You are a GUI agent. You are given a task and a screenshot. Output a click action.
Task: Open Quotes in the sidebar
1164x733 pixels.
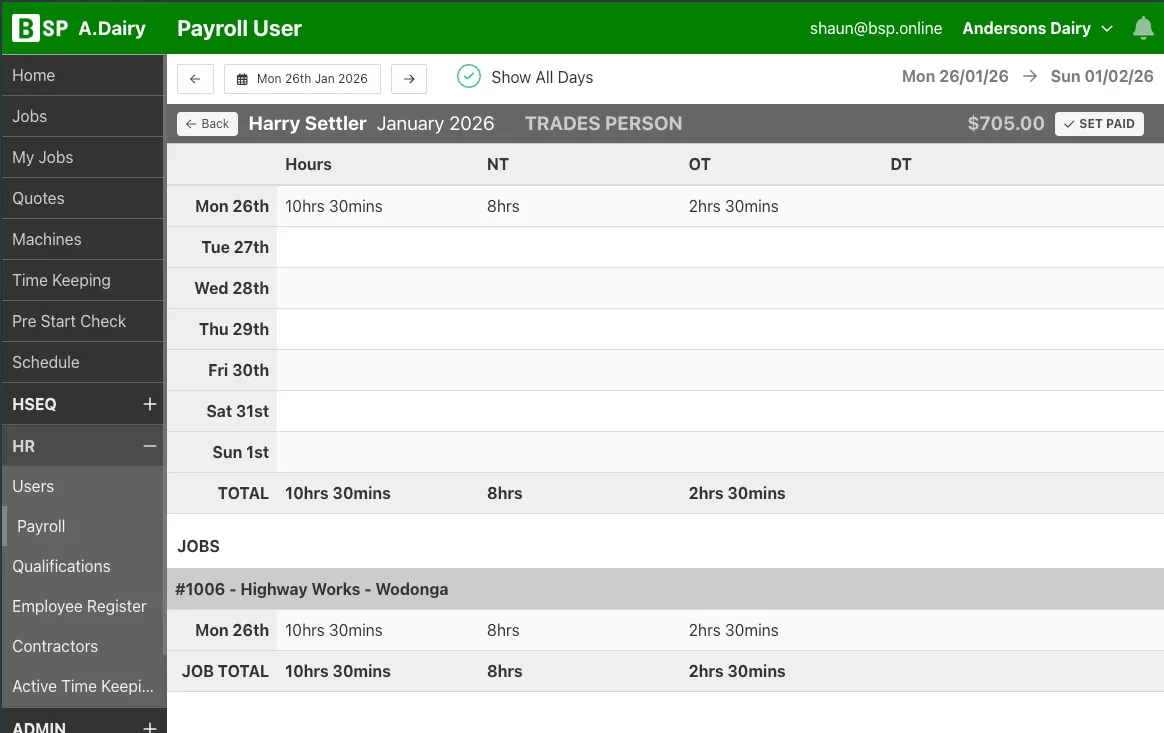click(82, 198)
